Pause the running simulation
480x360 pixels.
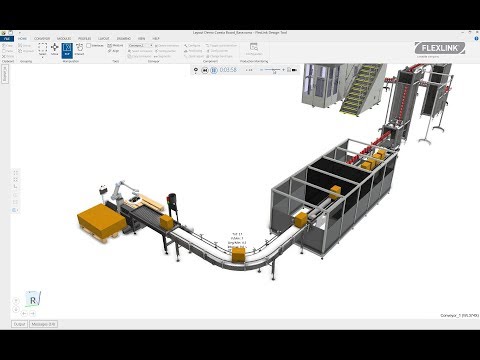214,70
